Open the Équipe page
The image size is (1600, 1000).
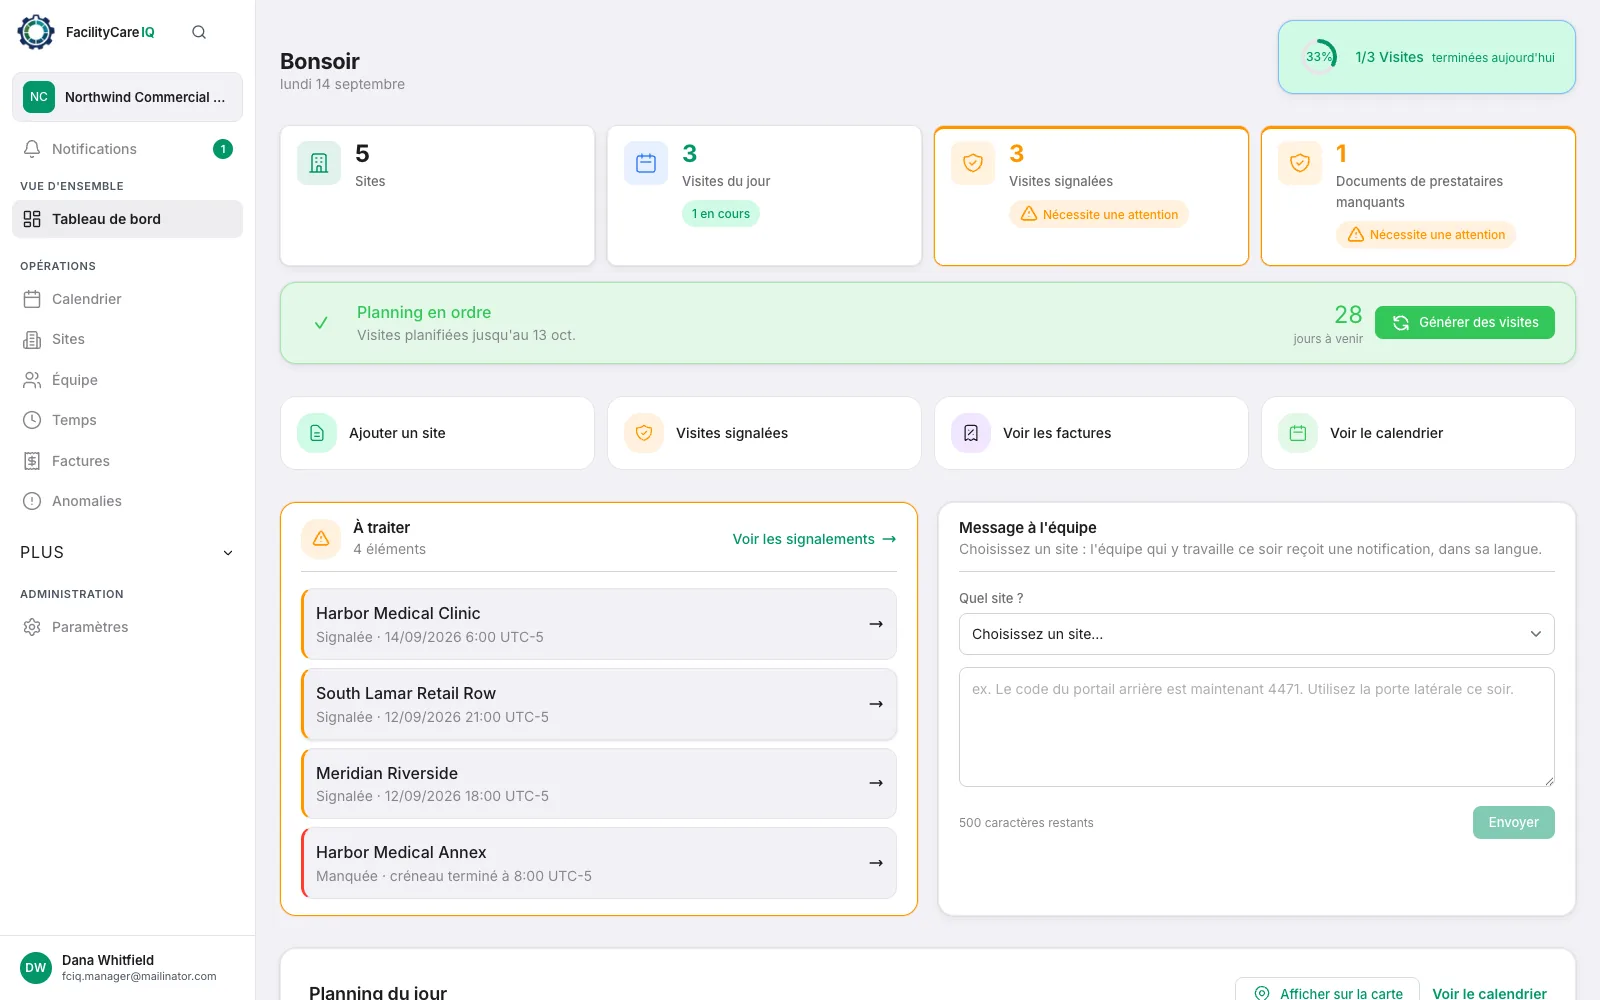[x=128, y=380]
